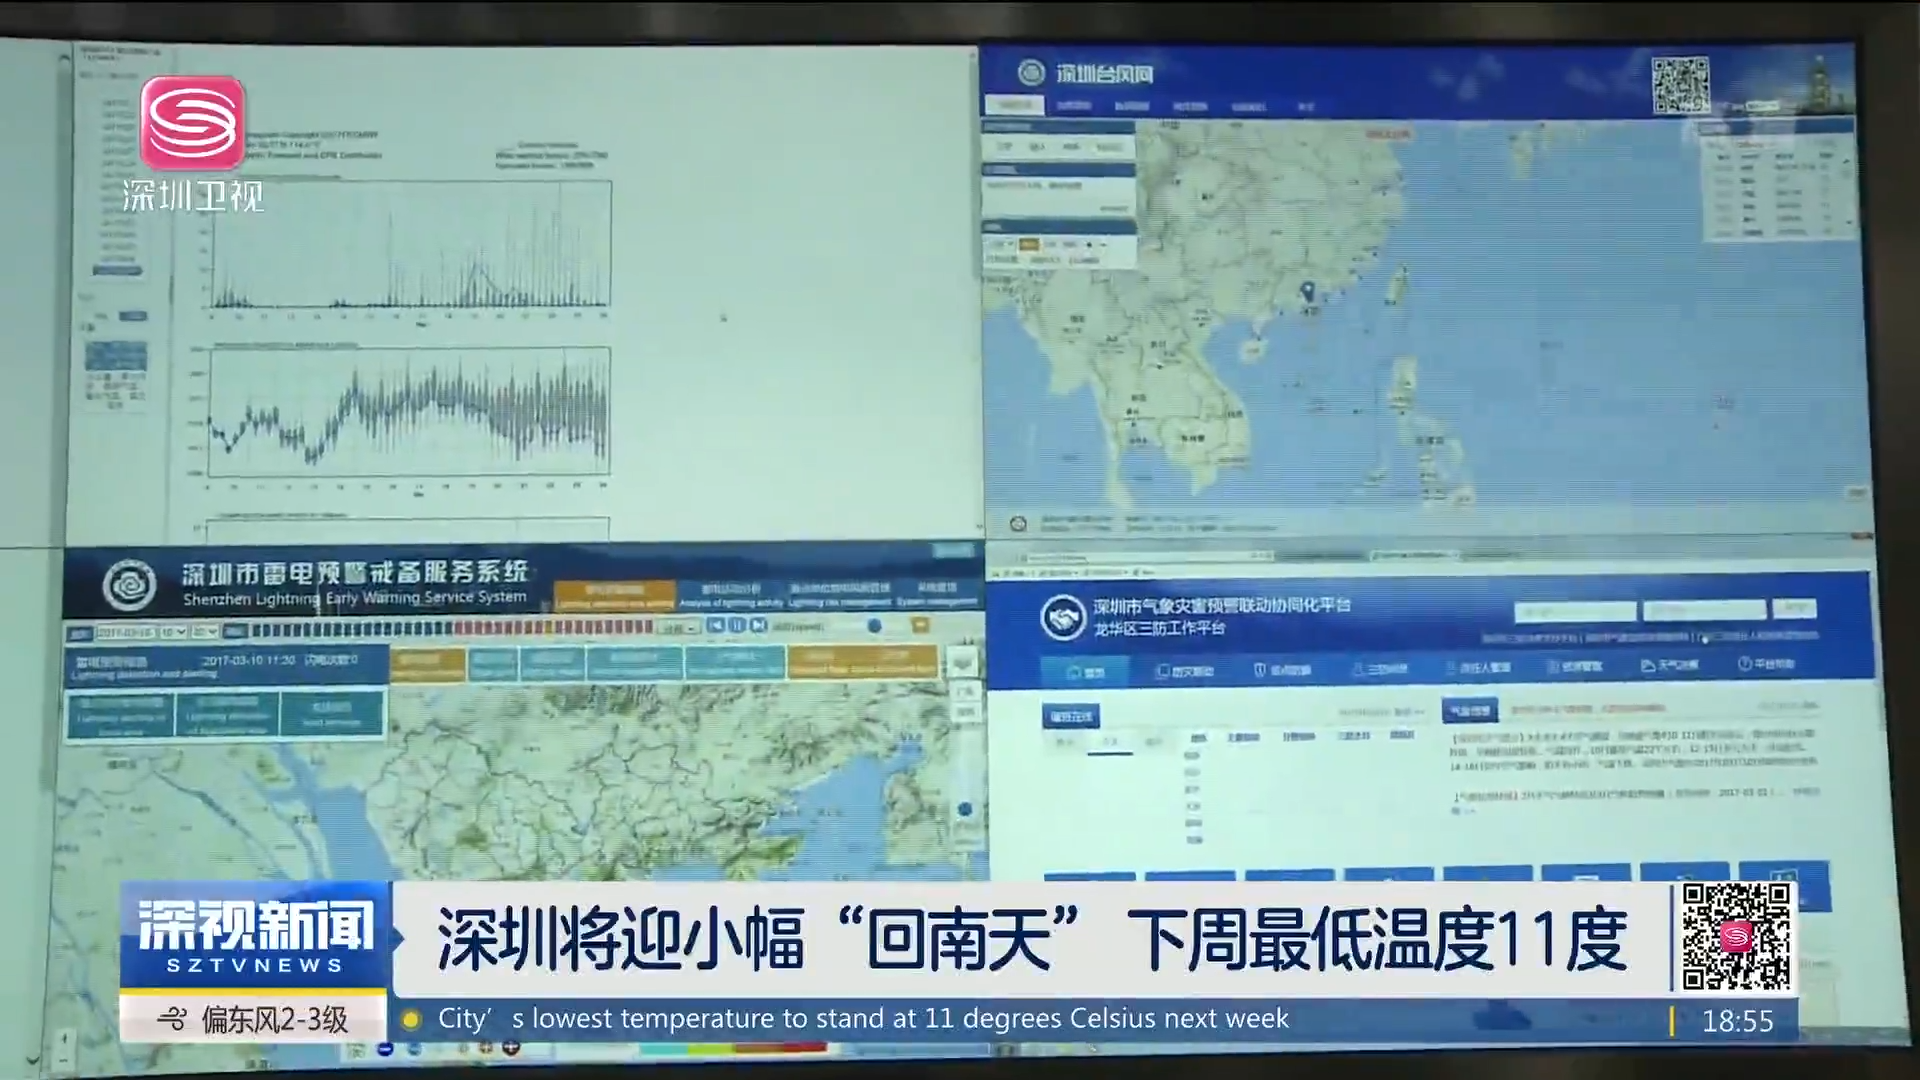Click the date input field in lightning system
Viewport: 1920px width, 1080px height.
coord(126,632)
